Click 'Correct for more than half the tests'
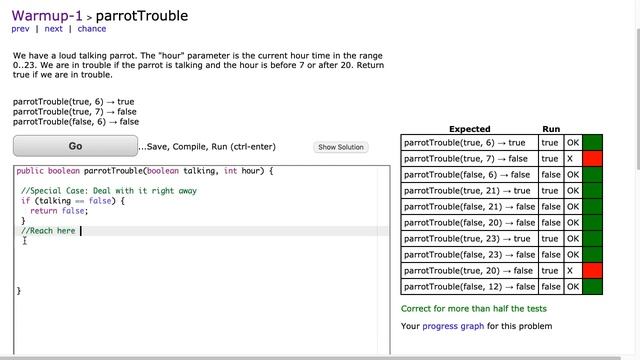Viewport: 640px width, 360px height. tap(473, 309)
